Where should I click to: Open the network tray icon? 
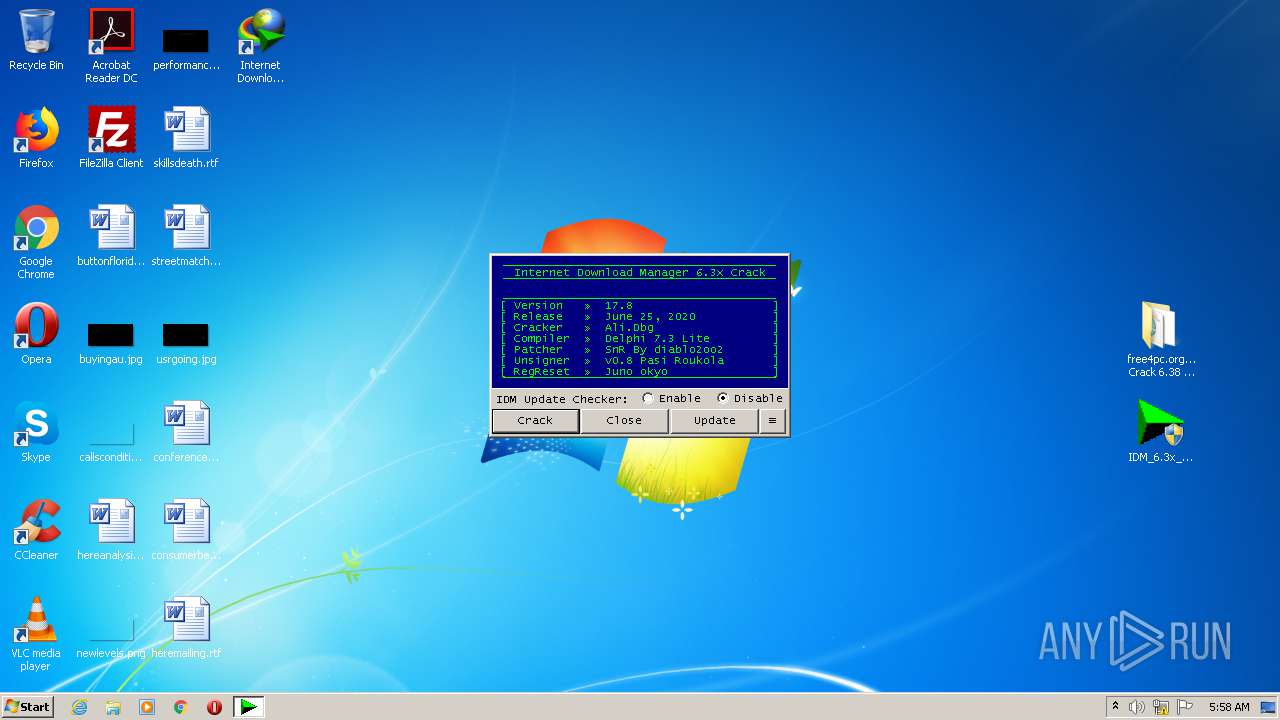click(x=1161, y=707)
